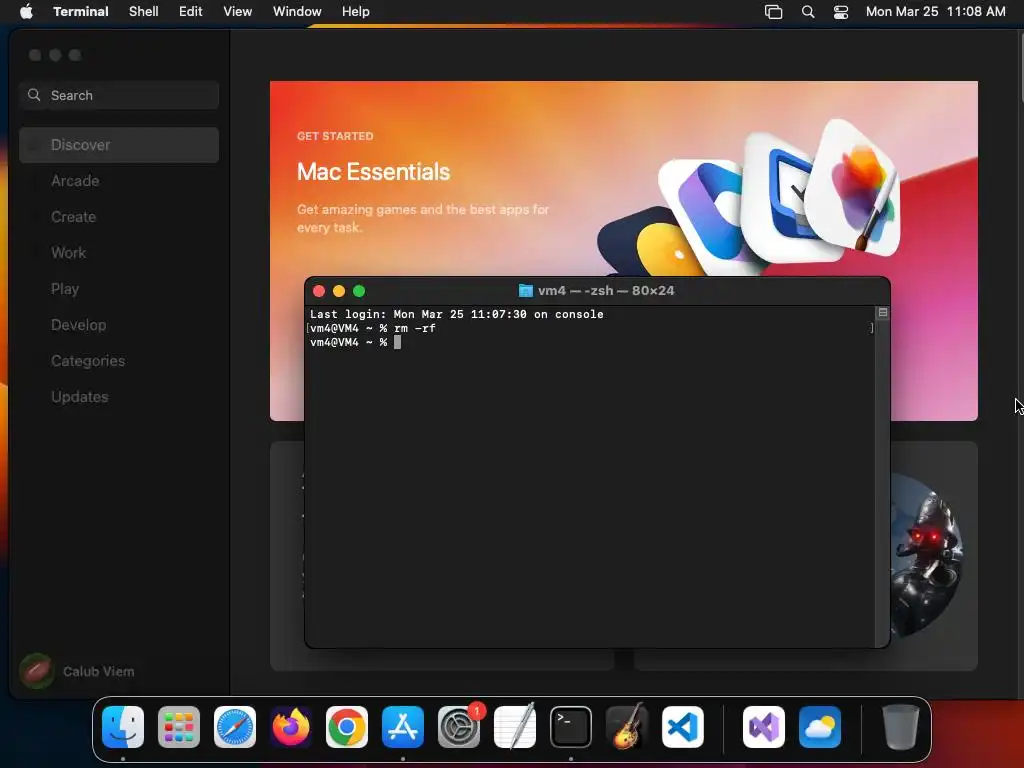Open App Store icon in dock
The height and width of the screenshot is (768, 1024).
point(403,727)
